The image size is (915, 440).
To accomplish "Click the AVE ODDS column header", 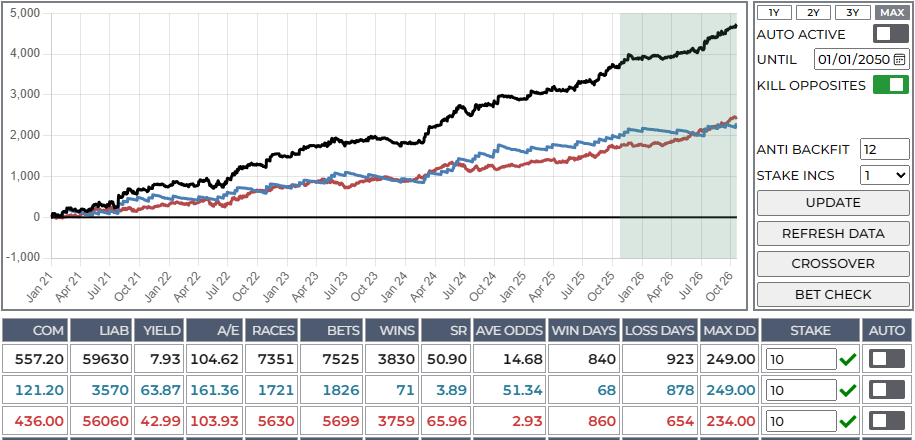I will pyautogui.click(x=509, y=330).
